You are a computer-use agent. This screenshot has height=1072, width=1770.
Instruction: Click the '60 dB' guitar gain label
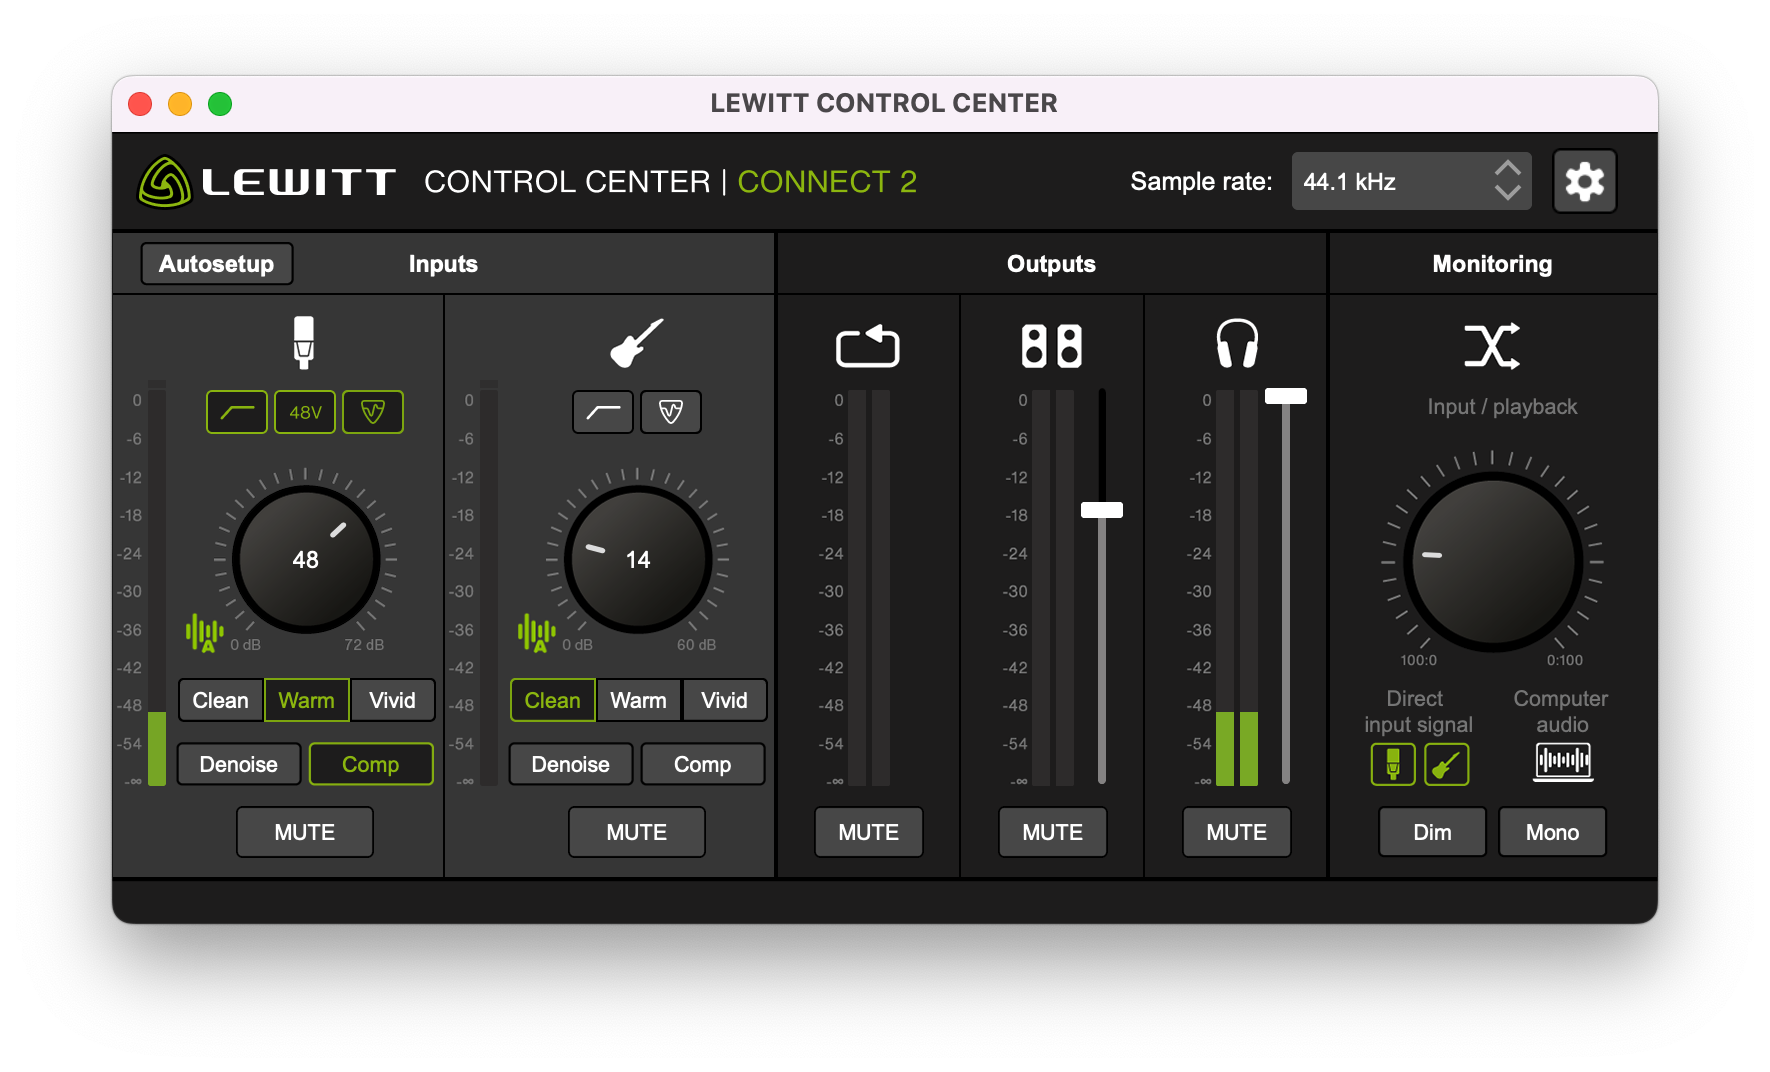coord(696,645)
